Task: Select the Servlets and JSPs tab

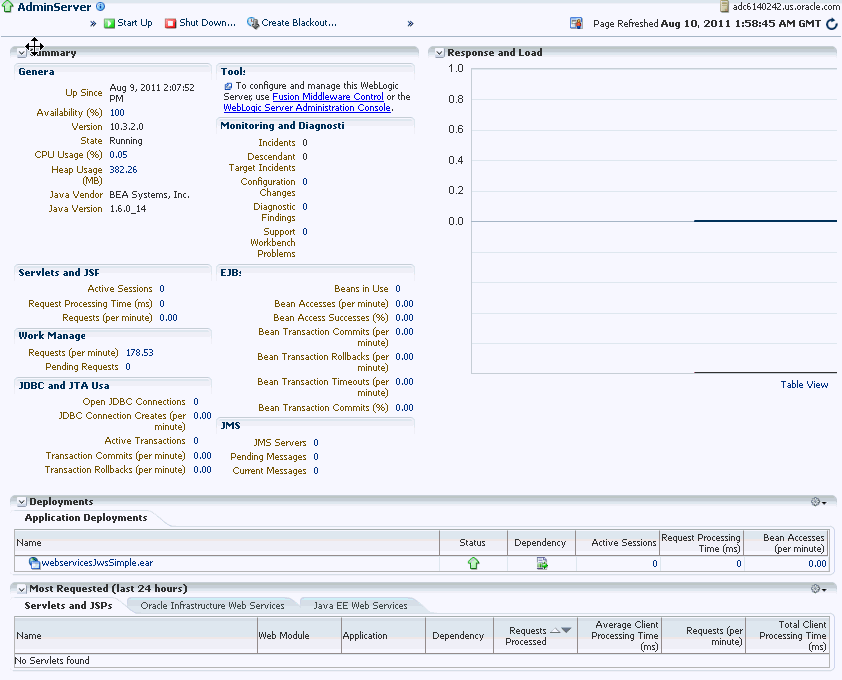Action: coord(68,605)
